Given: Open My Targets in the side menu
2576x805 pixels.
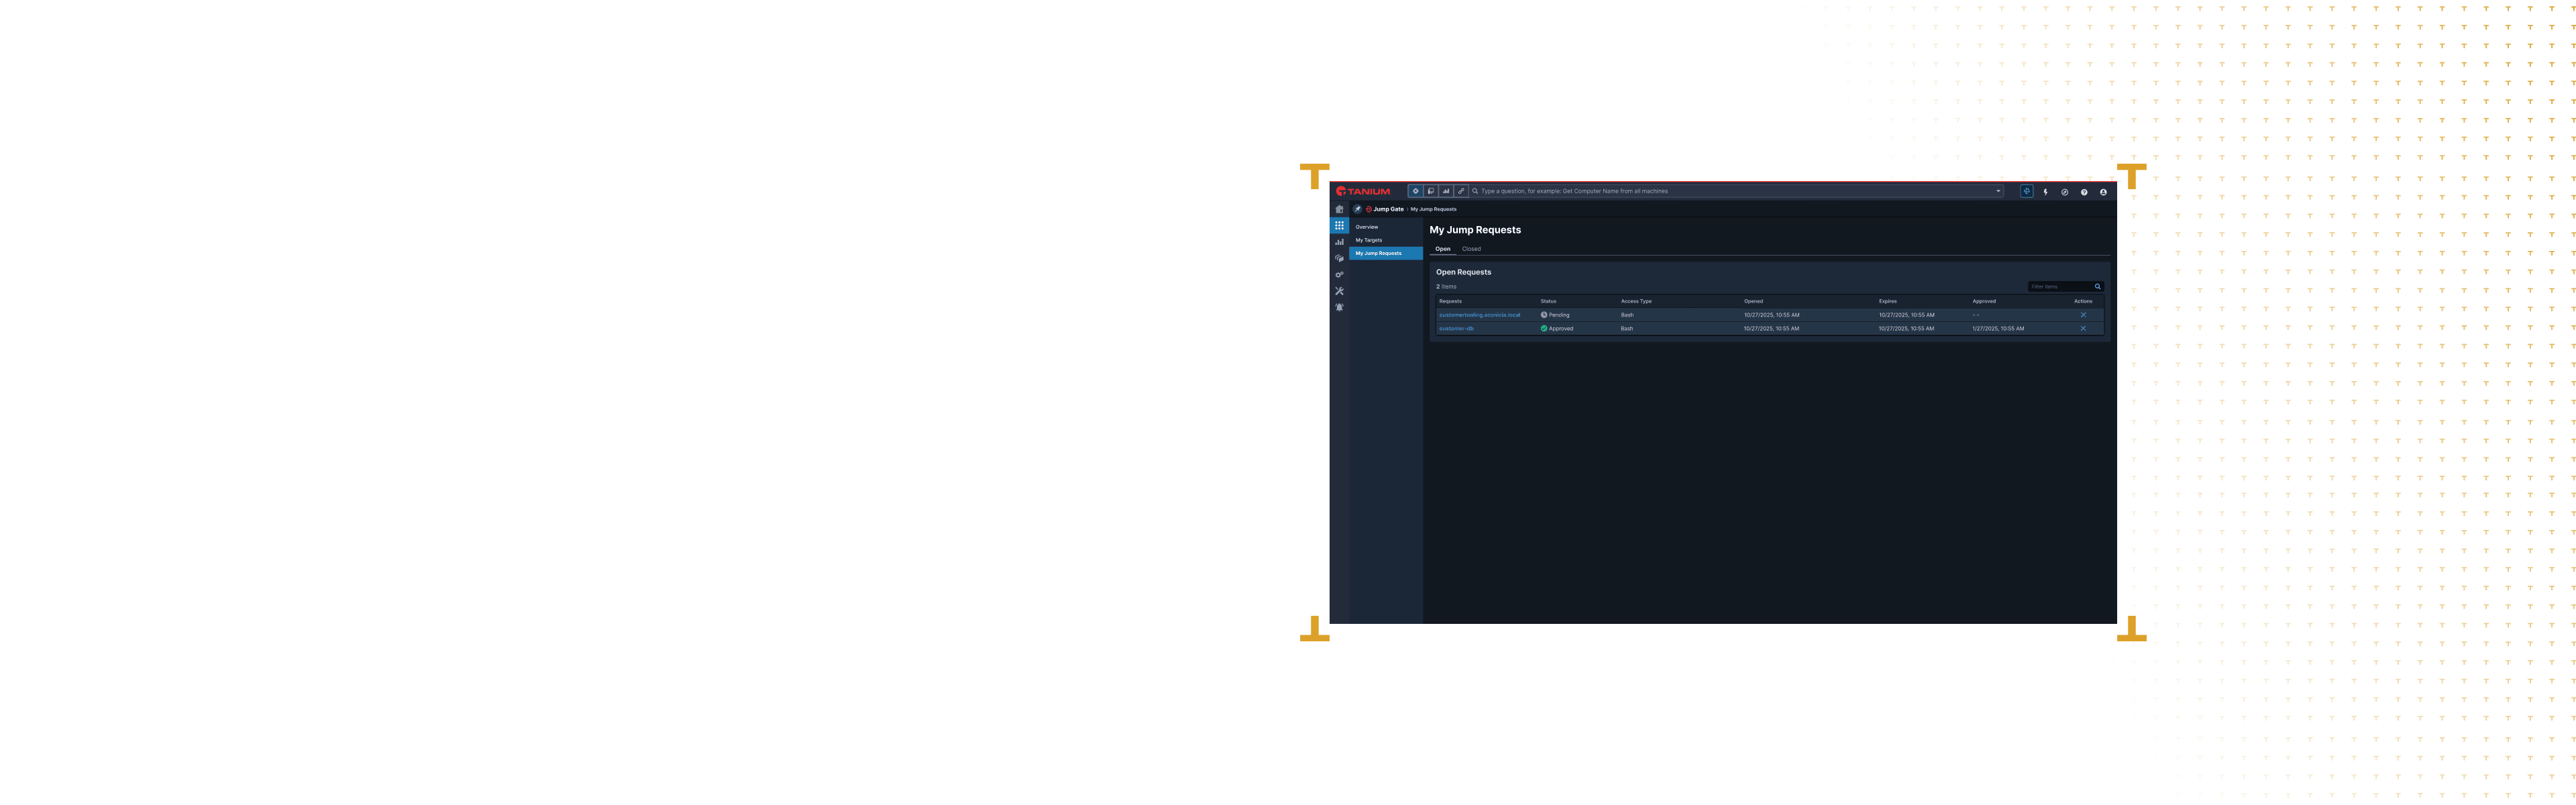Looking at the screenshot, I should coord(1386,240).
